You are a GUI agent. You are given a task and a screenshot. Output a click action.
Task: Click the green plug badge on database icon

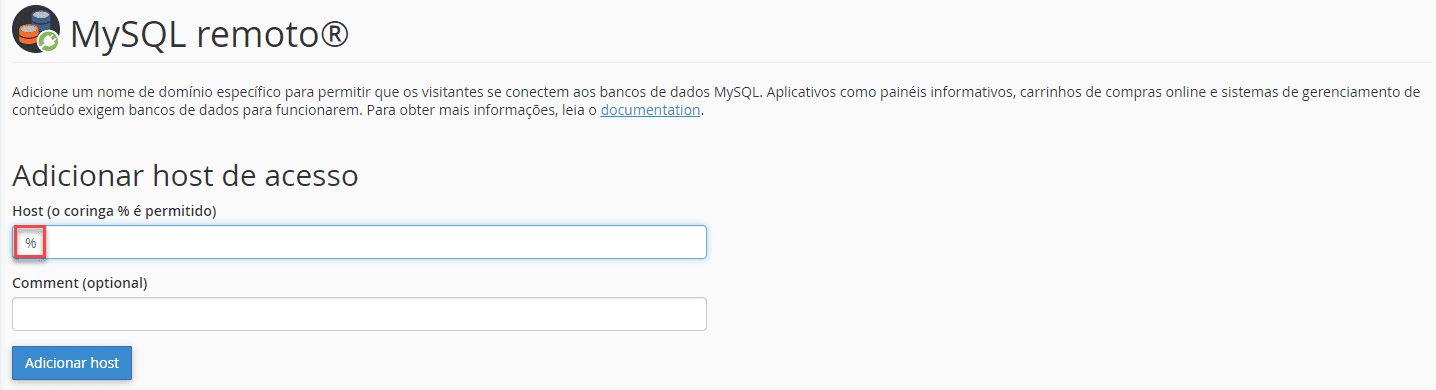(49, 43)
